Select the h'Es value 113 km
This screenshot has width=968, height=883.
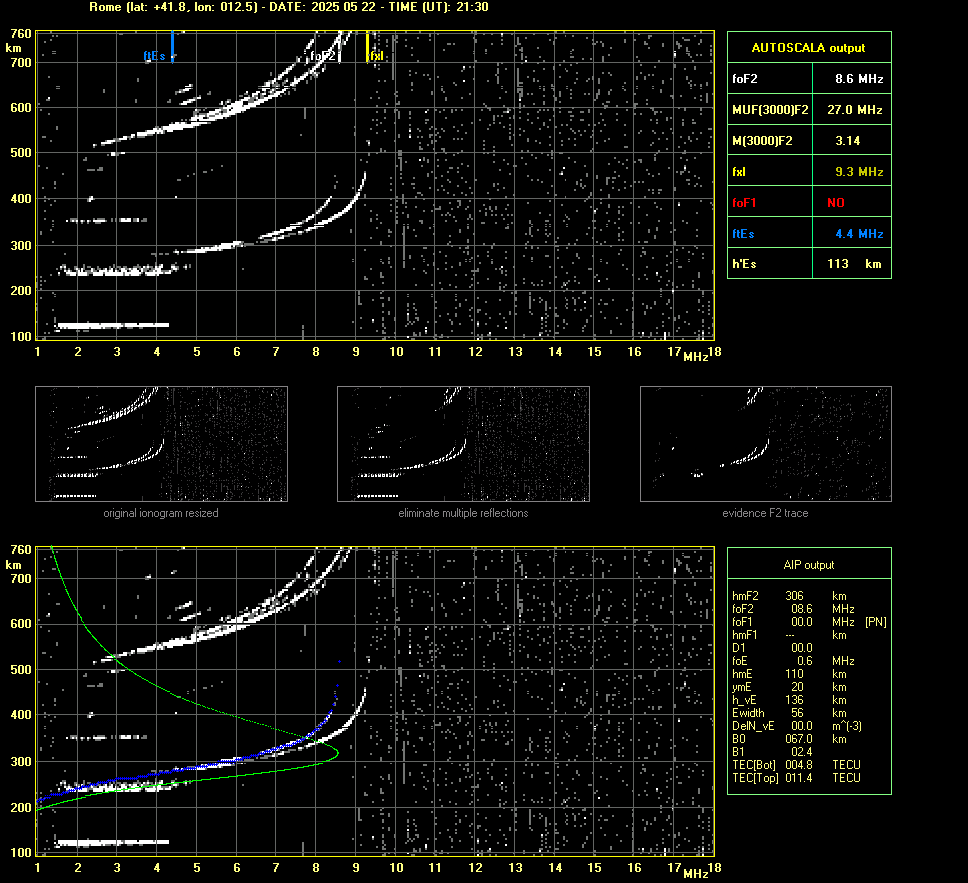(854, 264)
